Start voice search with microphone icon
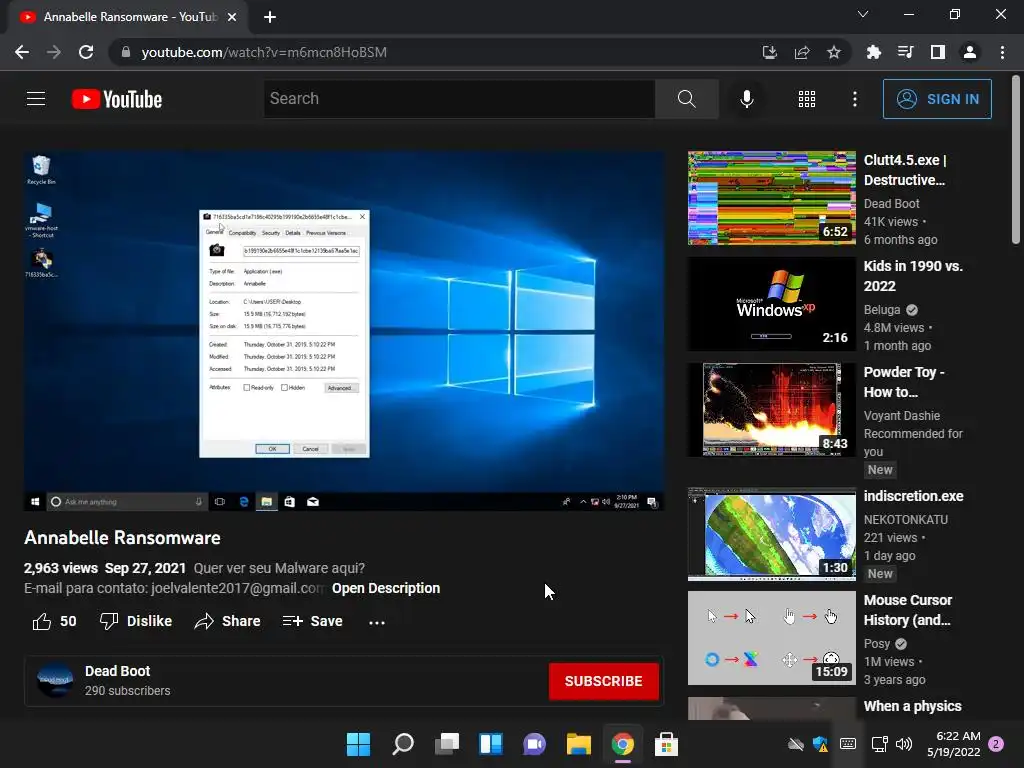 (746, 99)
